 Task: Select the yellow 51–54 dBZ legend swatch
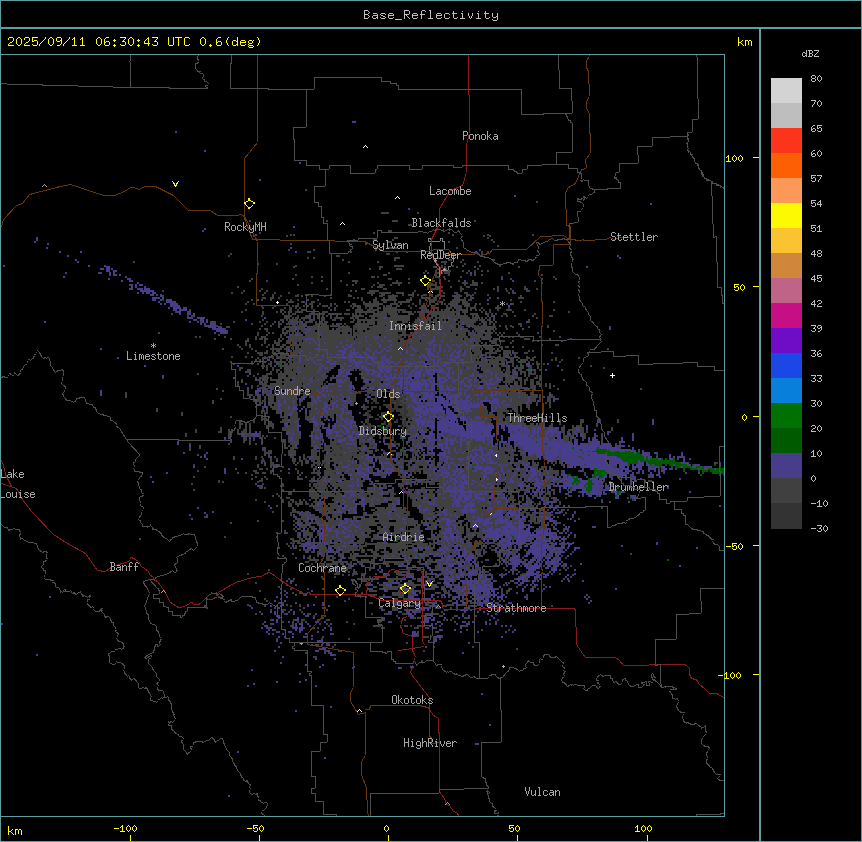[786, 216]
